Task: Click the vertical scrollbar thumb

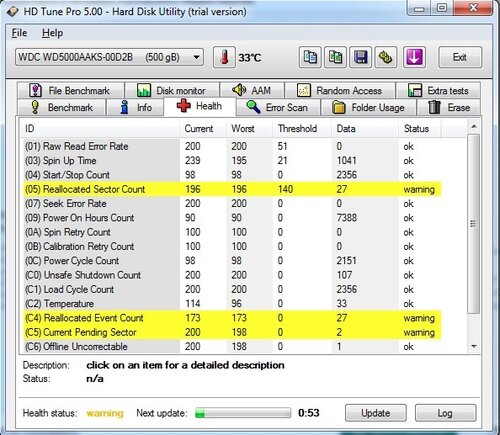Action: [x=474, y=224]
